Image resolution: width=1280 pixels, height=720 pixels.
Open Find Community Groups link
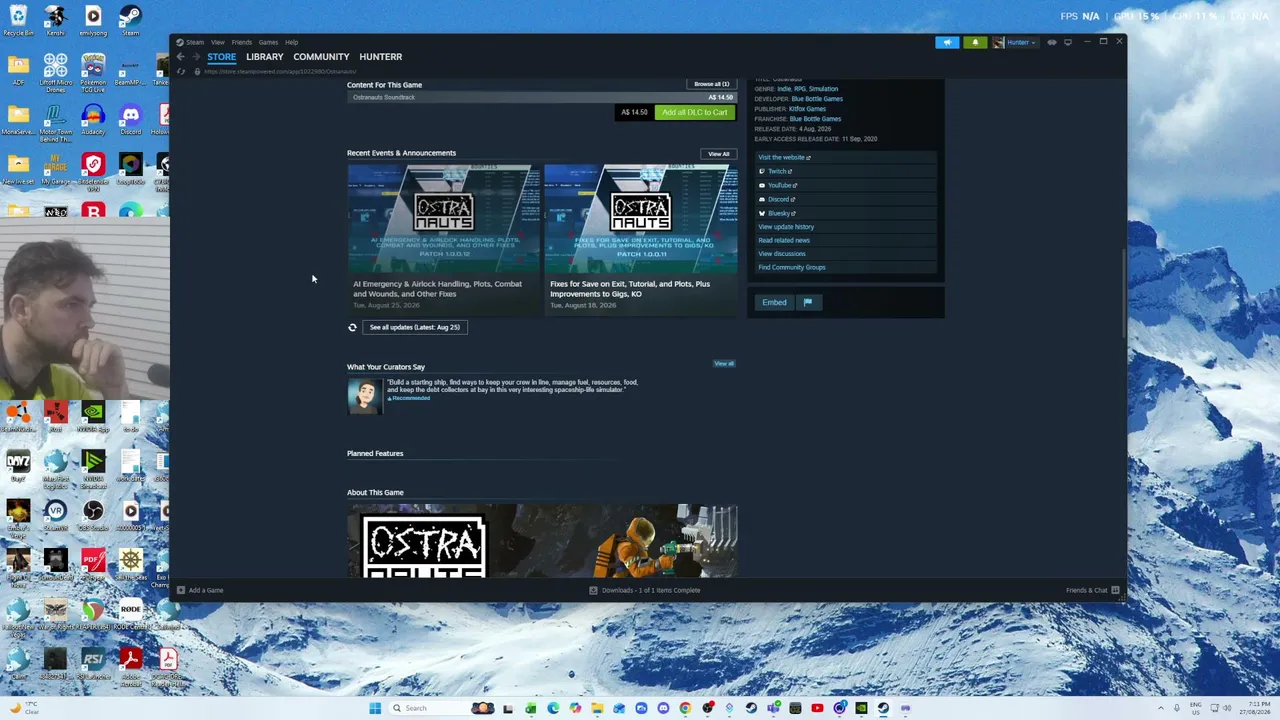(792, 267)
